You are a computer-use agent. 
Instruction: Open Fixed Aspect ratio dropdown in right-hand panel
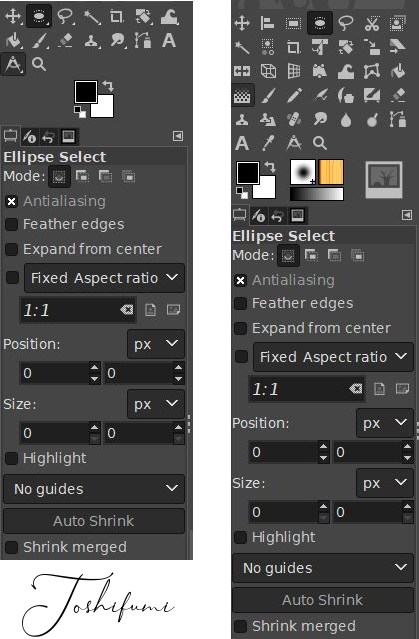click(333, 357)
